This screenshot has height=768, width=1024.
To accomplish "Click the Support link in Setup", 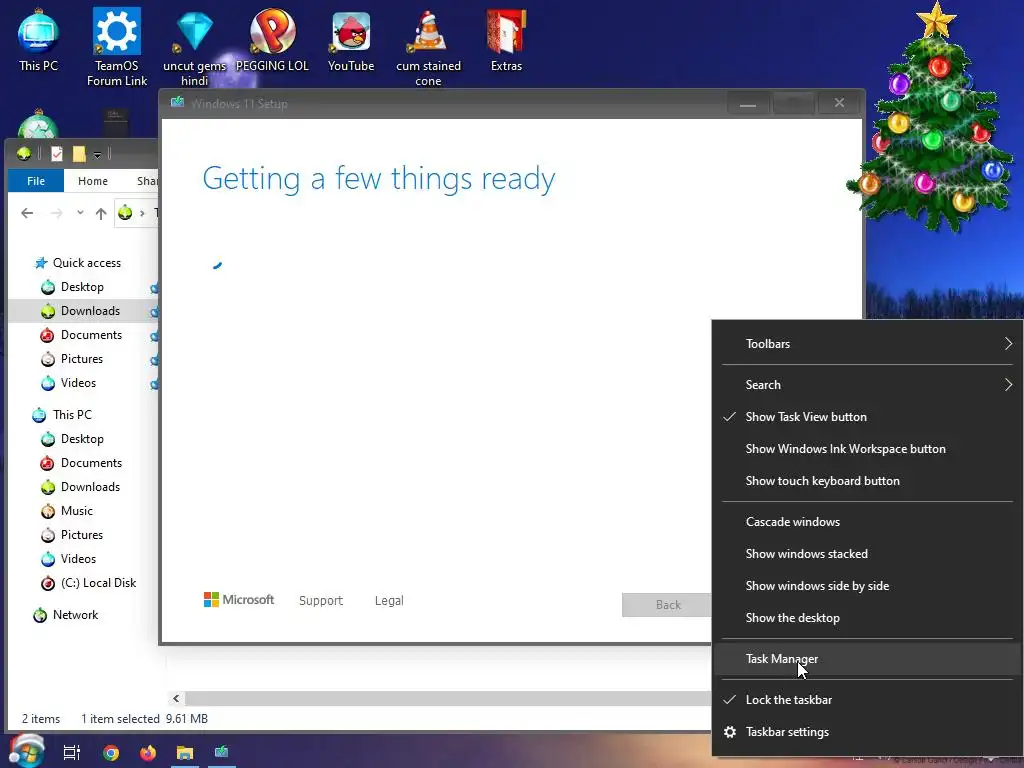I will tap(321, 600).
